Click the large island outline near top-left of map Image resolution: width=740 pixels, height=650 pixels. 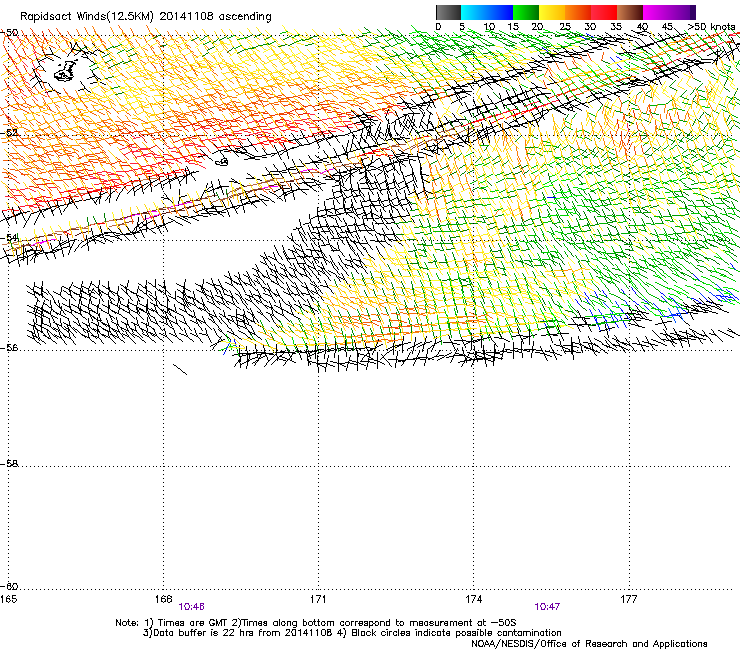pos(66,71)
